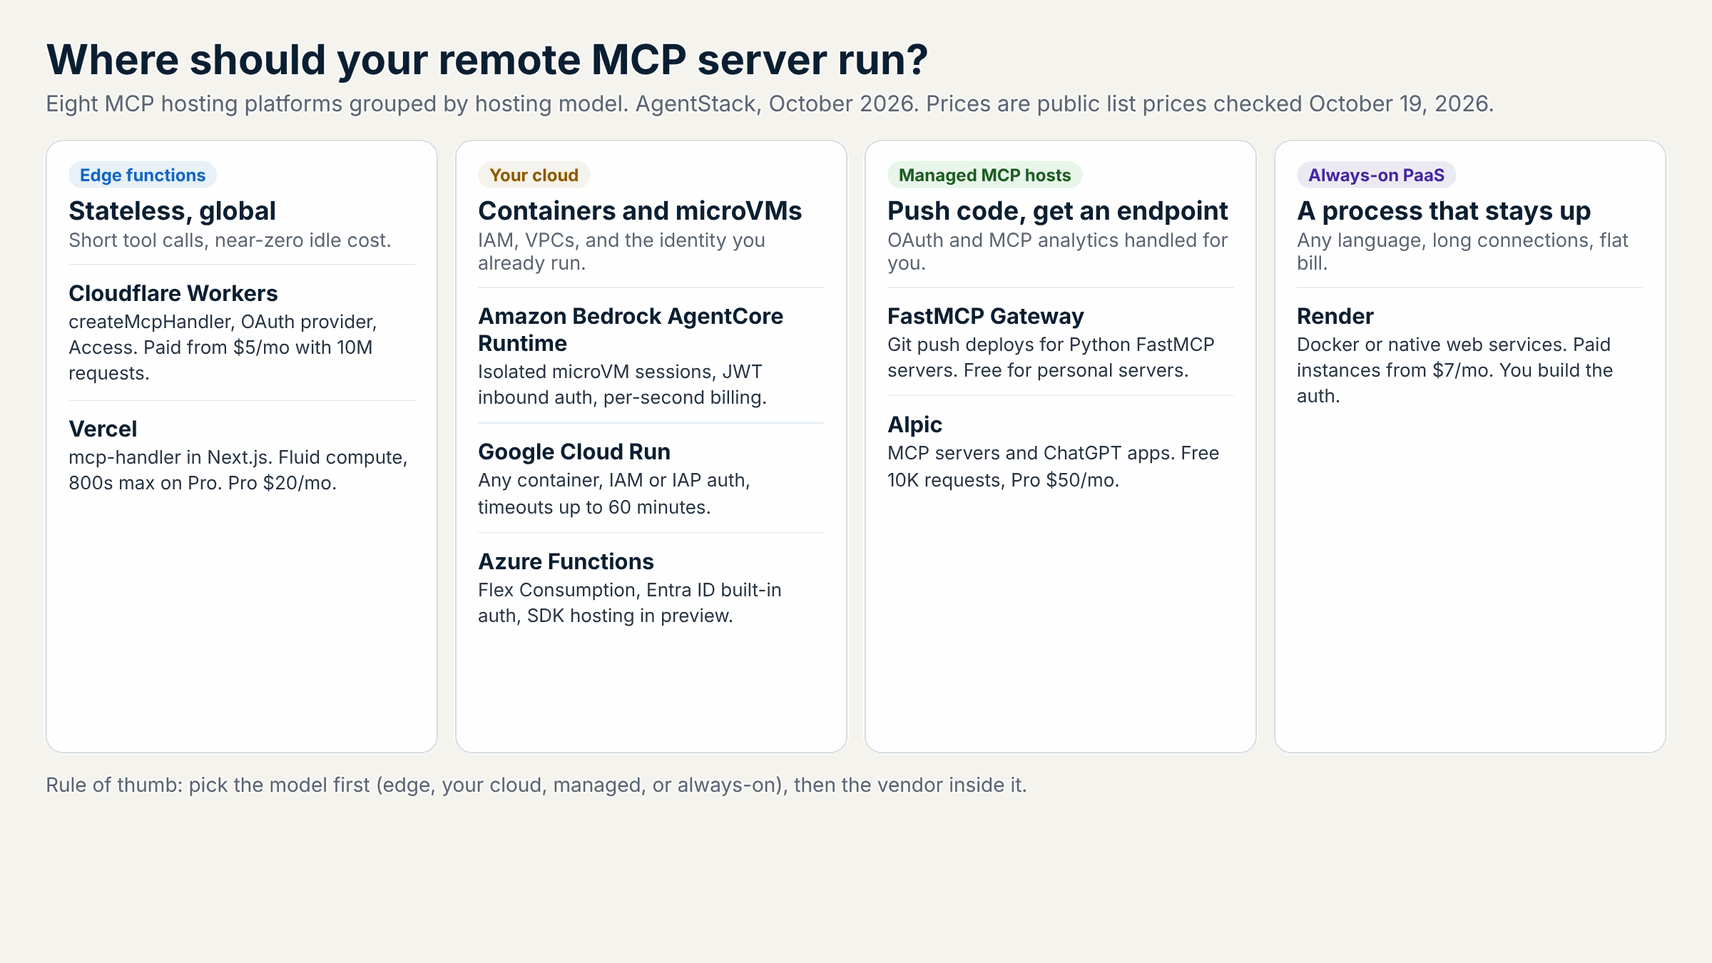The image size is (1712, 963).
Task: Click the 'Always-on PaaS' badge
Action: point(1376,175)
